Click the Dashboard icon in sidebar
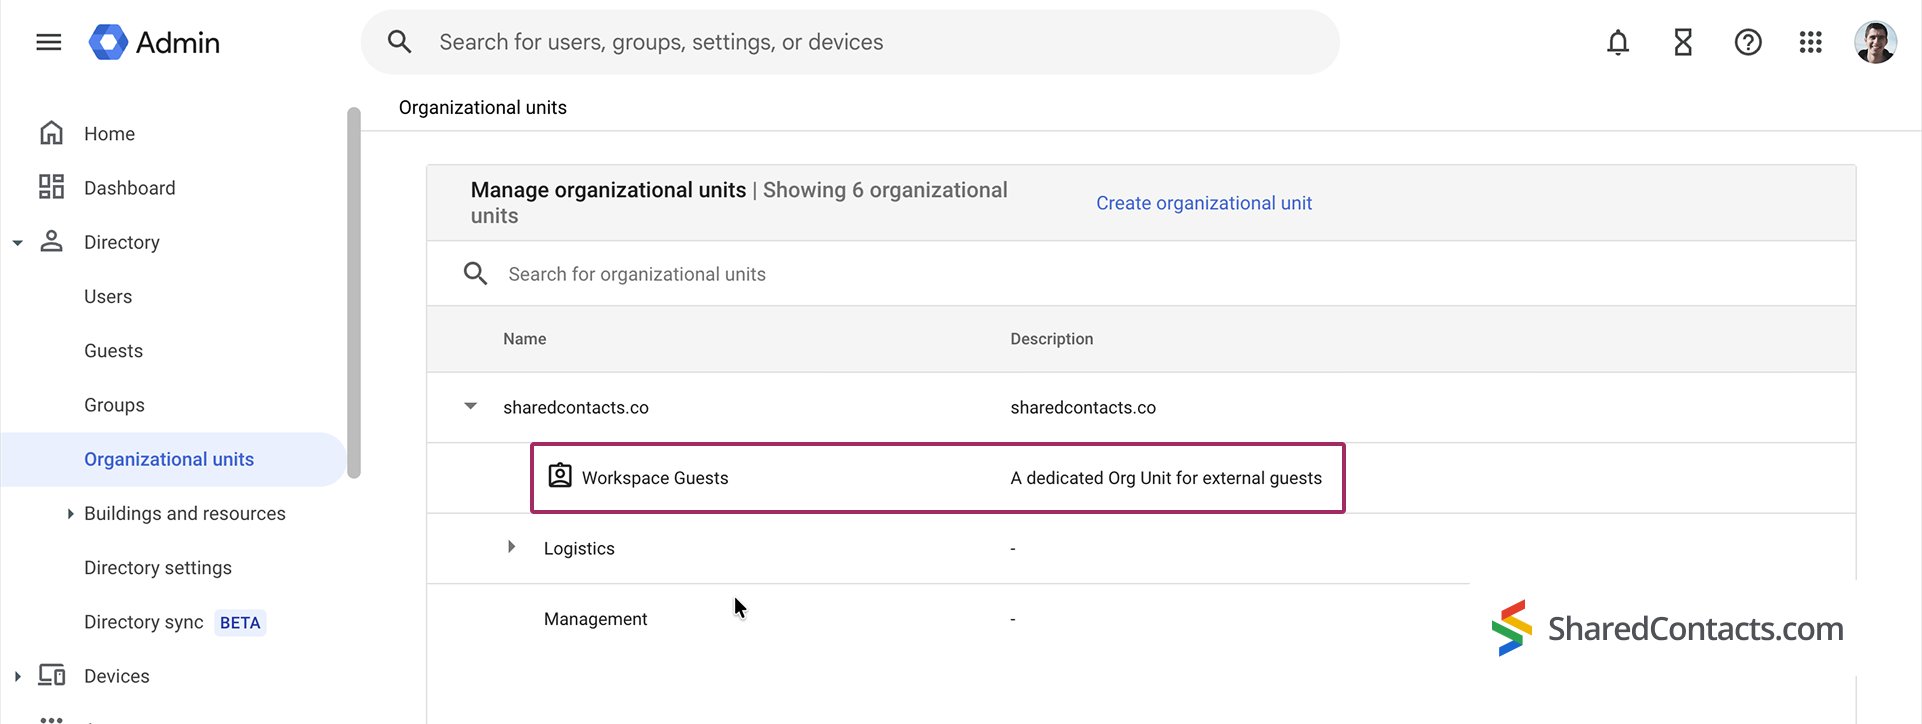Screen dimensions: 1922x724 coord(51,187)
